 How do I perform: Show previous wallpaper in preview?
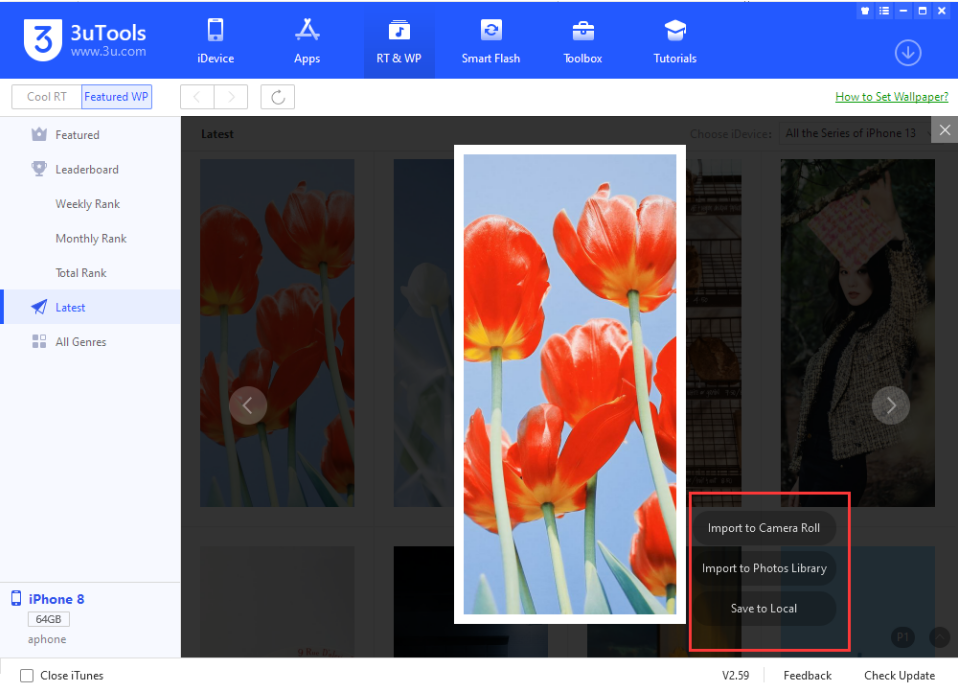pyautogui.click(x=247, y=405)
